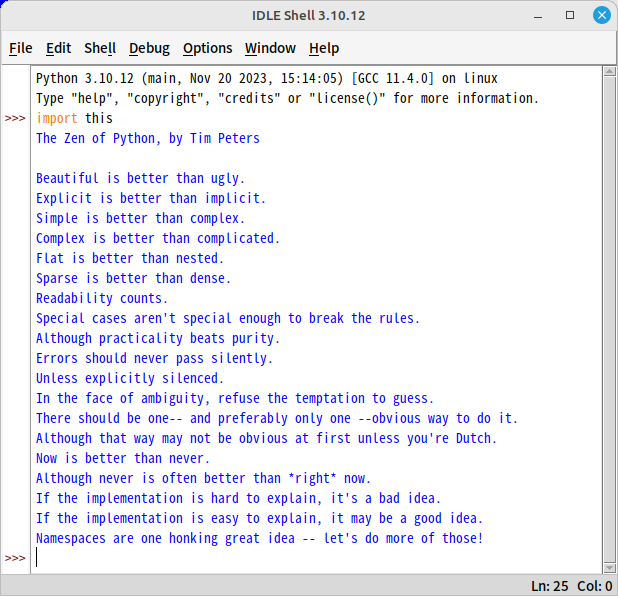Click the 'Ln: 25' status indicator
The height and width of the screenshot is (596, 618).
pos(549,586)
